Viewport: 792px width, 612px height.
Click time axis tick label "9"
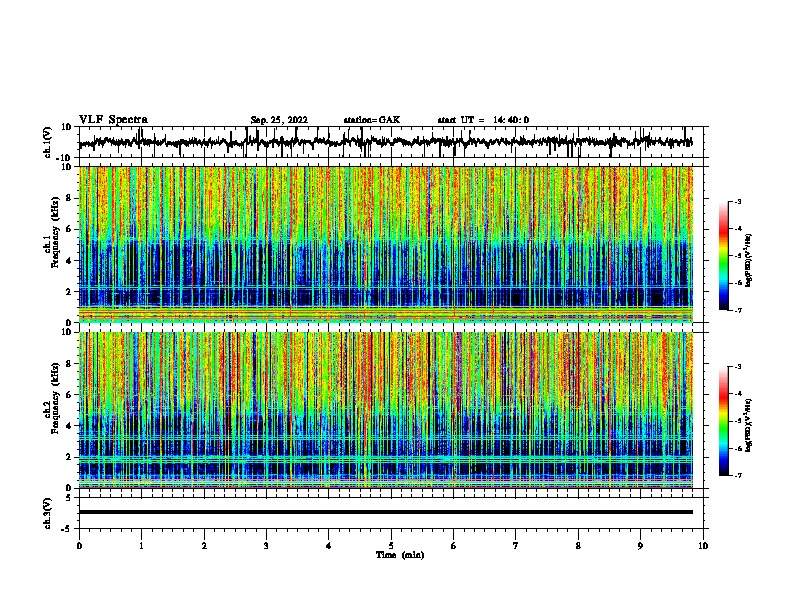click(640, 546)
